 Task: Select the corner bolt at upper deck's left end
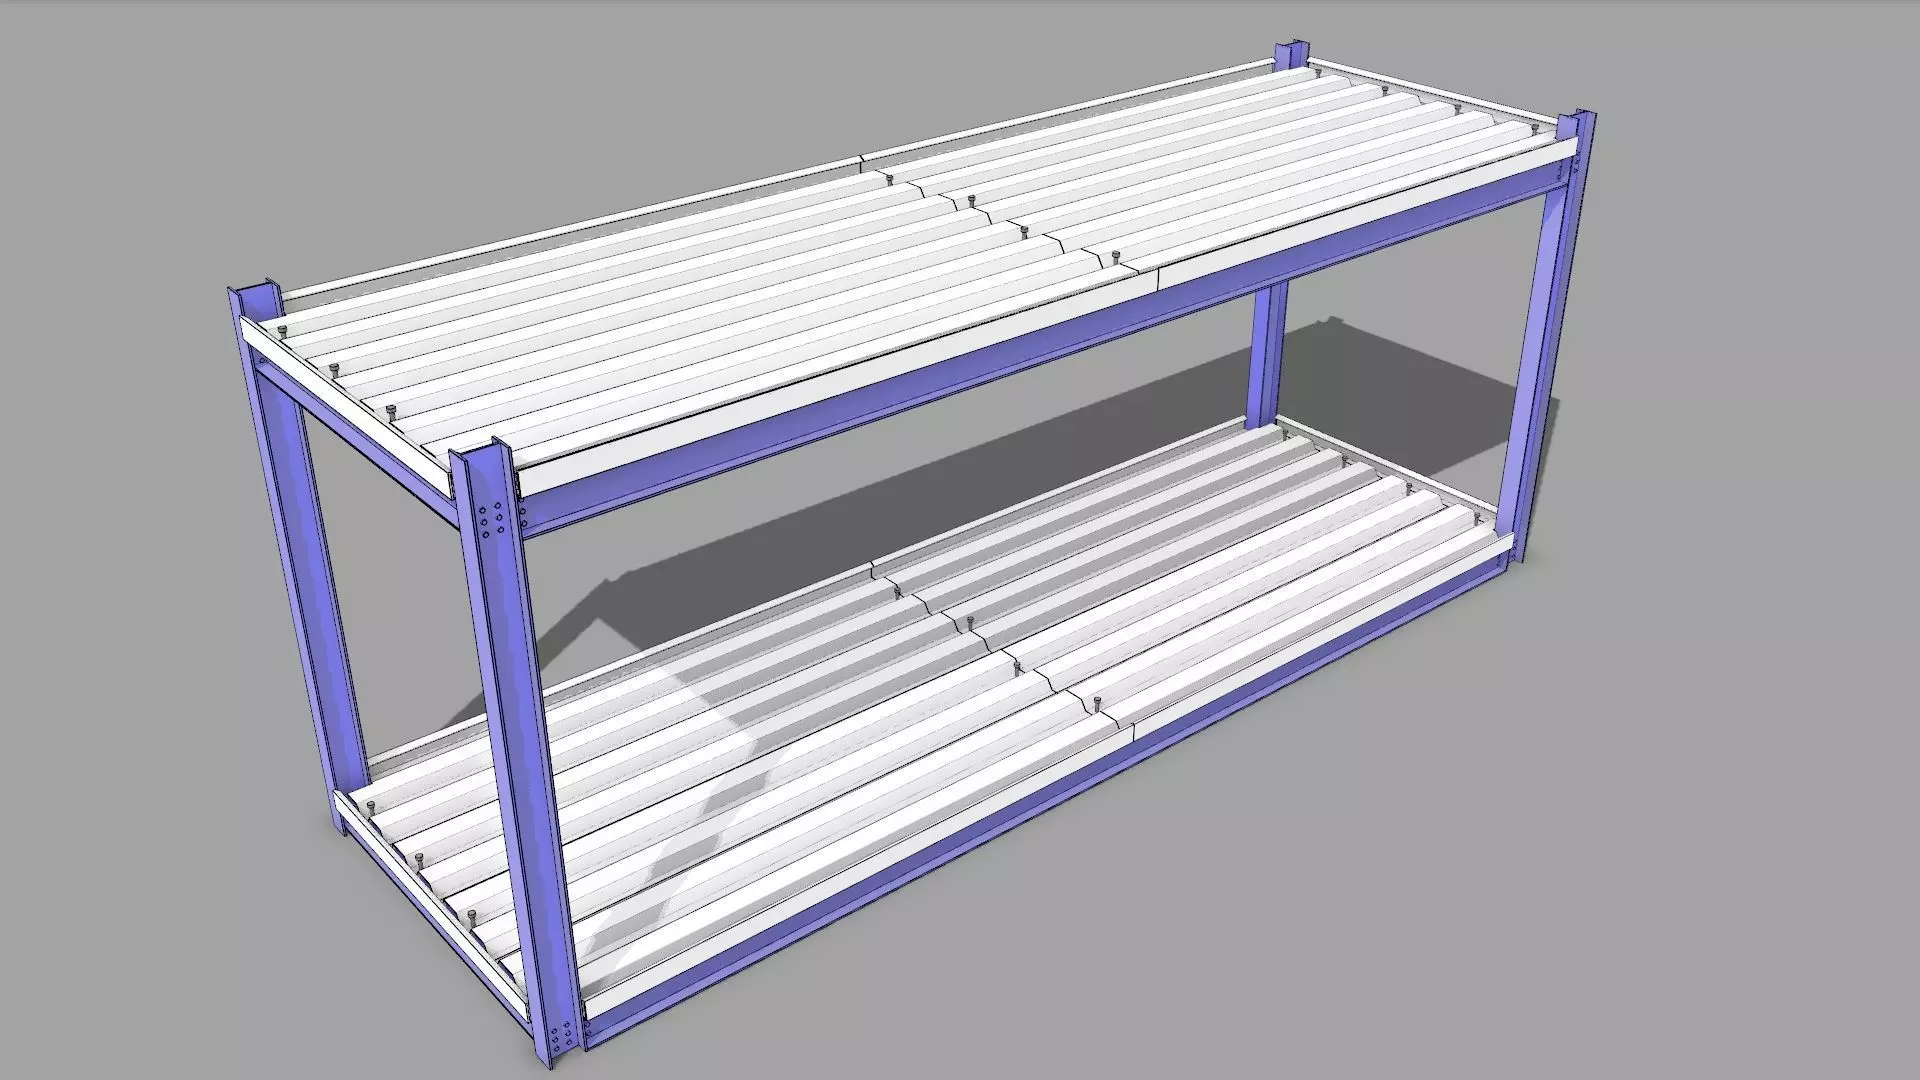tap(282, 332)
